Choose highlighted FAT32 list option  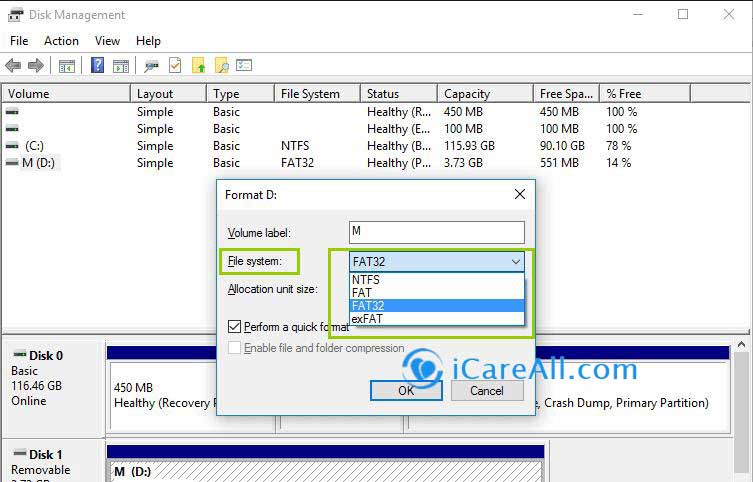[437, 305]
